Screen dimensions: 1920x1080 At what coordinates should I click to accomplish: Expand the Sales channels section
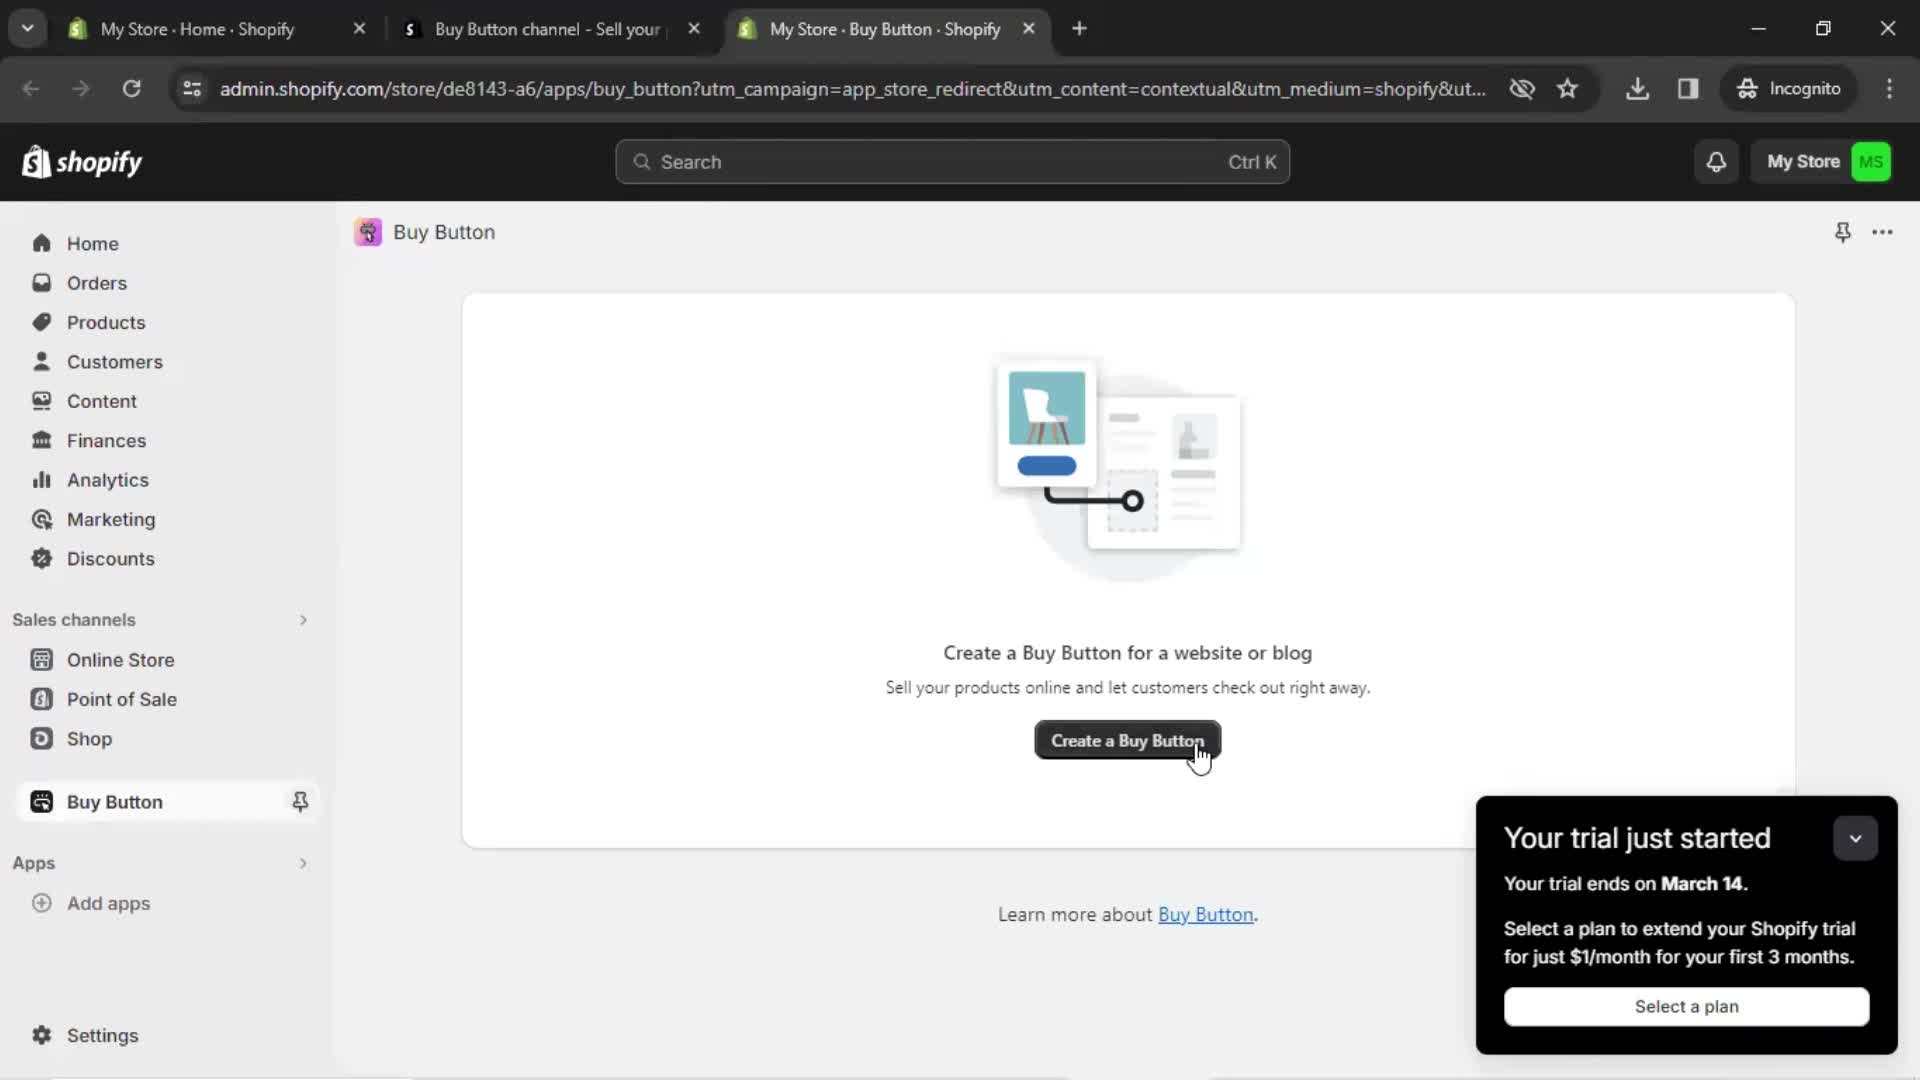tap(301, 618)
